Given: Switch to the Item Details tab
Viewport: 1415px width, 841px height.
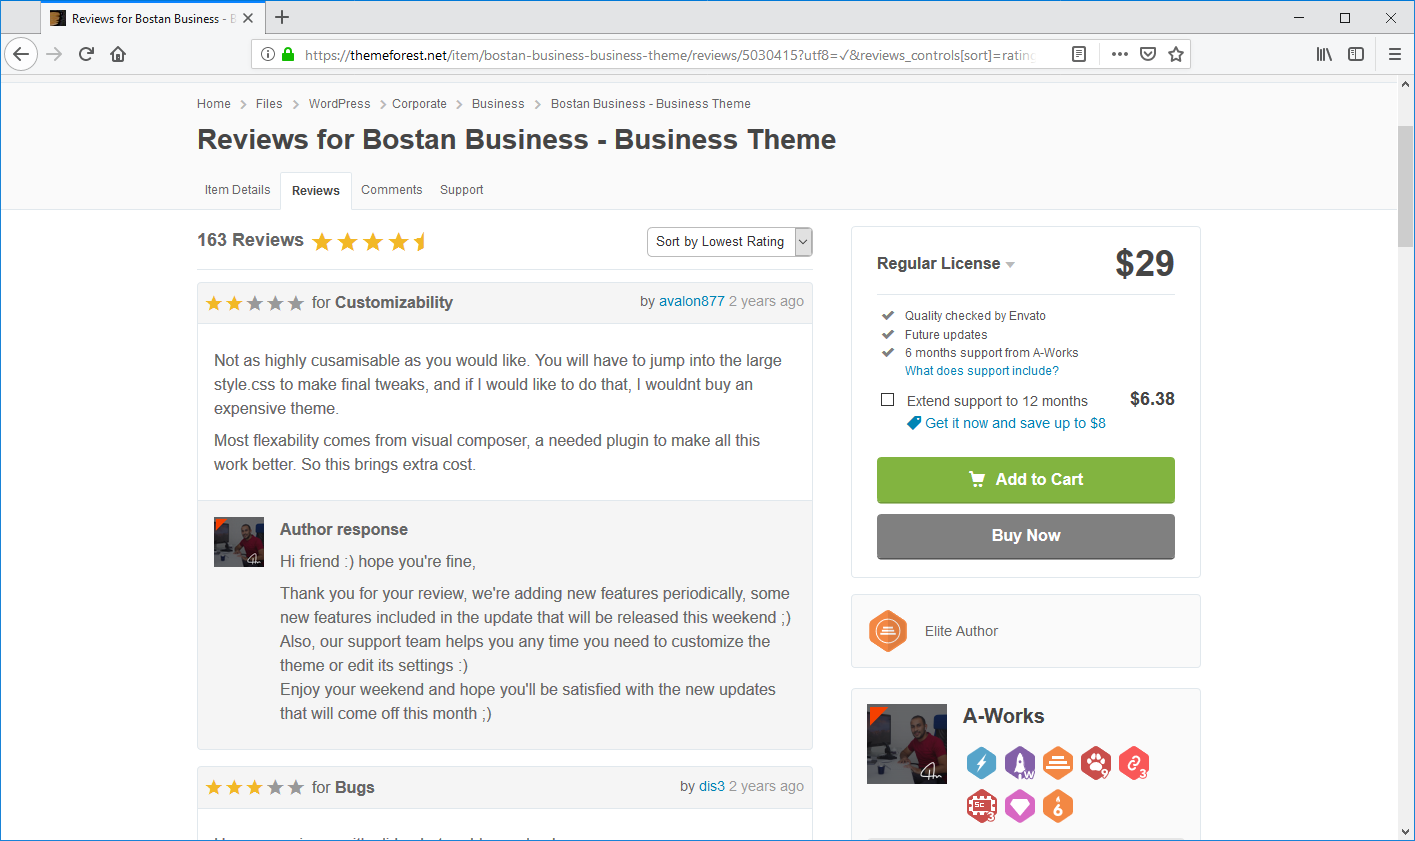Looking at the screenshot, I should coord(237,190).
